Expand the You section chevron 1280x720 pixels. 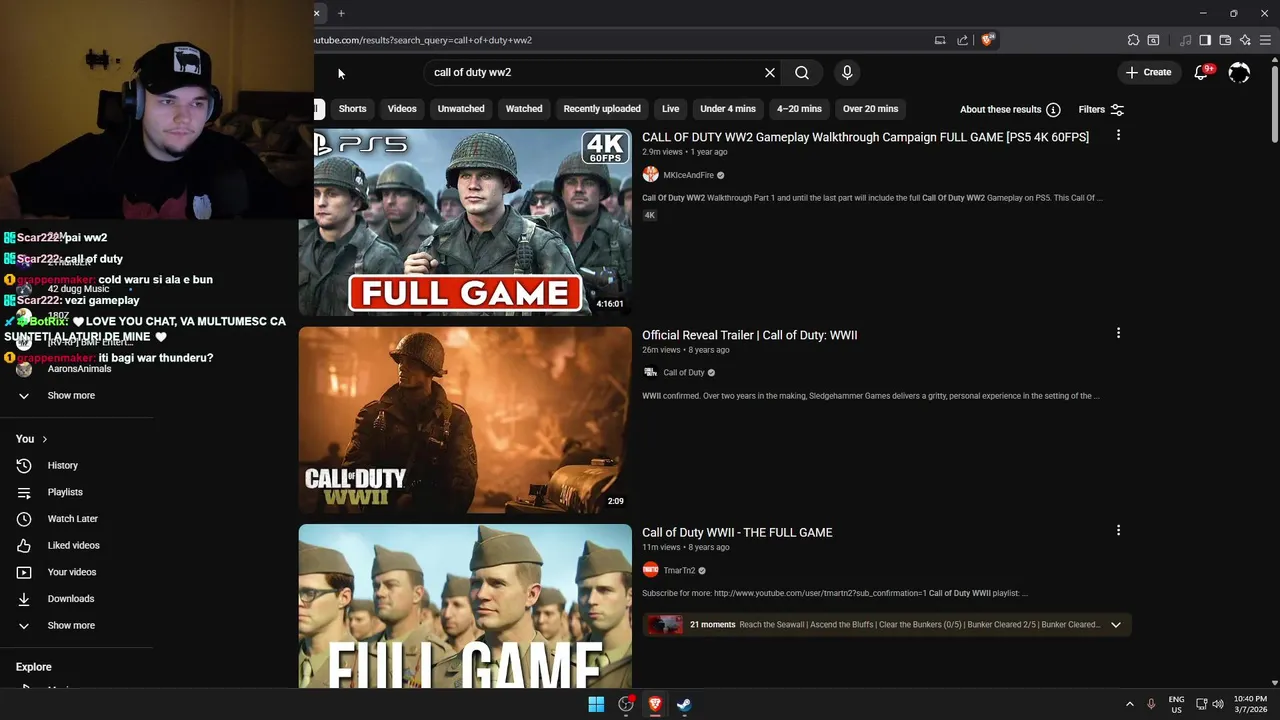point(44,439)
